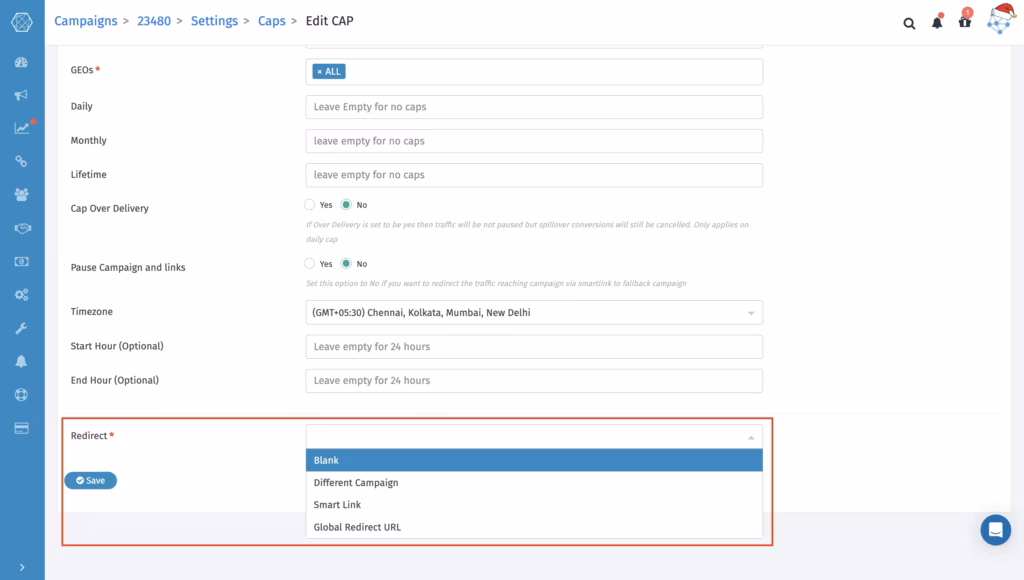Viewport: 1024px width, 580px height.
Task: Click the Save button
Action: [x=91, y=480]
